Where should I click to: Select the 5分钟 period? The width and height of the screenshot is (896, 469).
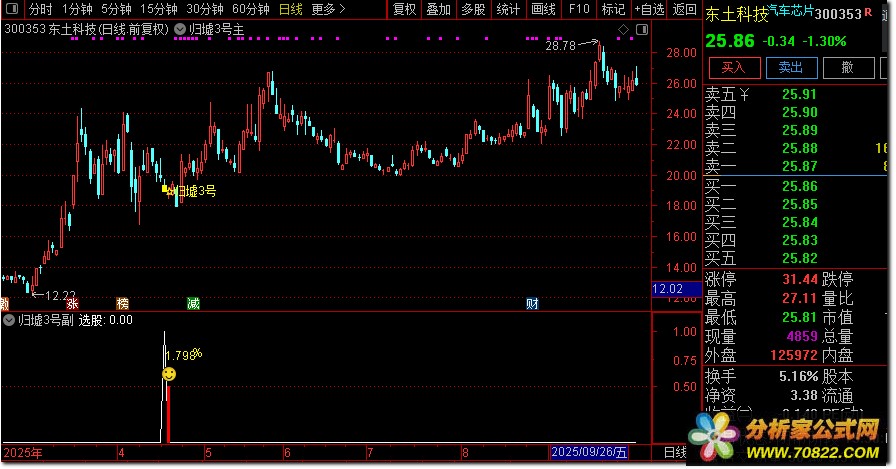click(x=116, y=9)
